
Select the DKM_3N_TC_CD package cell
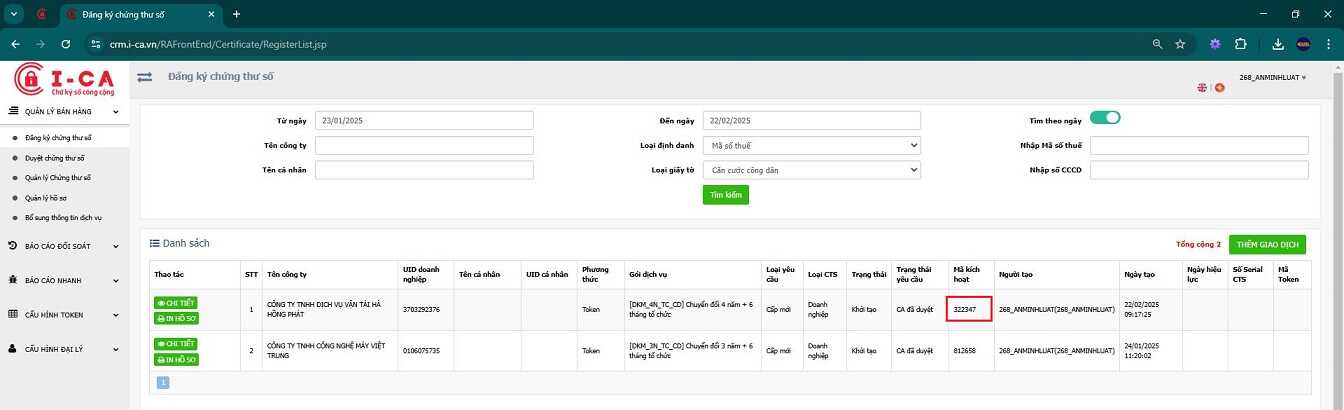click(x=691, y=351)
